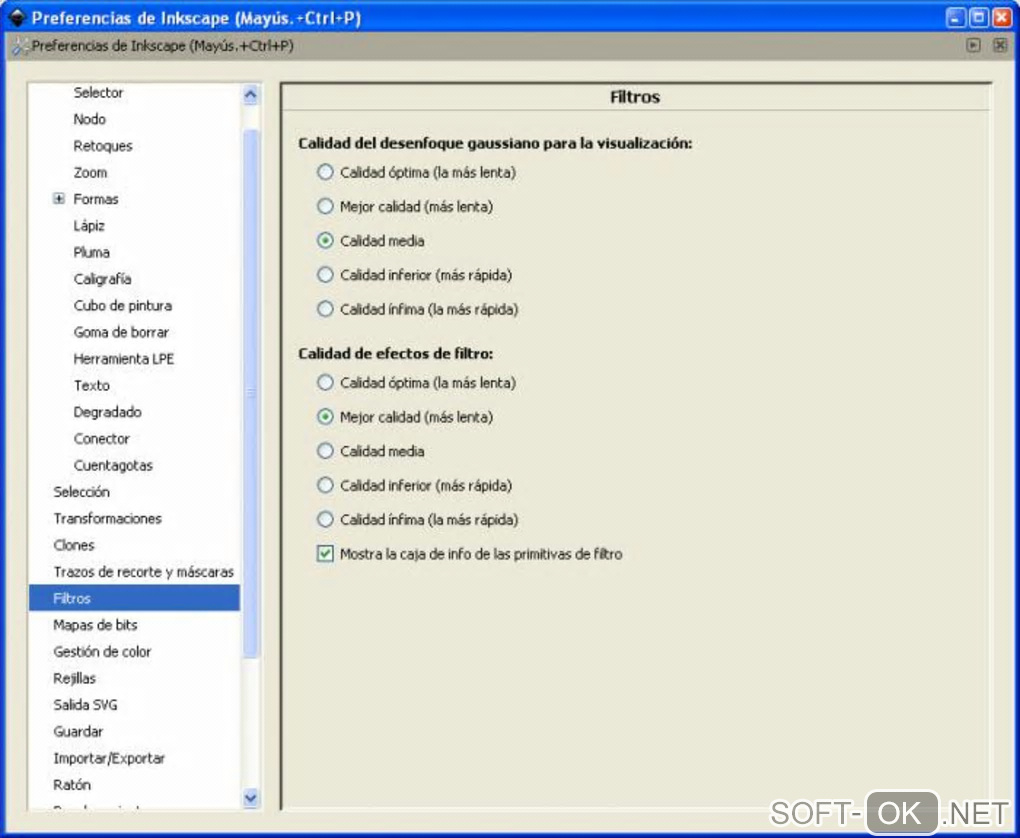The image size is (1020, 838).
Task: Click the sidebar scroll down arrow
Action: (250, 798)
